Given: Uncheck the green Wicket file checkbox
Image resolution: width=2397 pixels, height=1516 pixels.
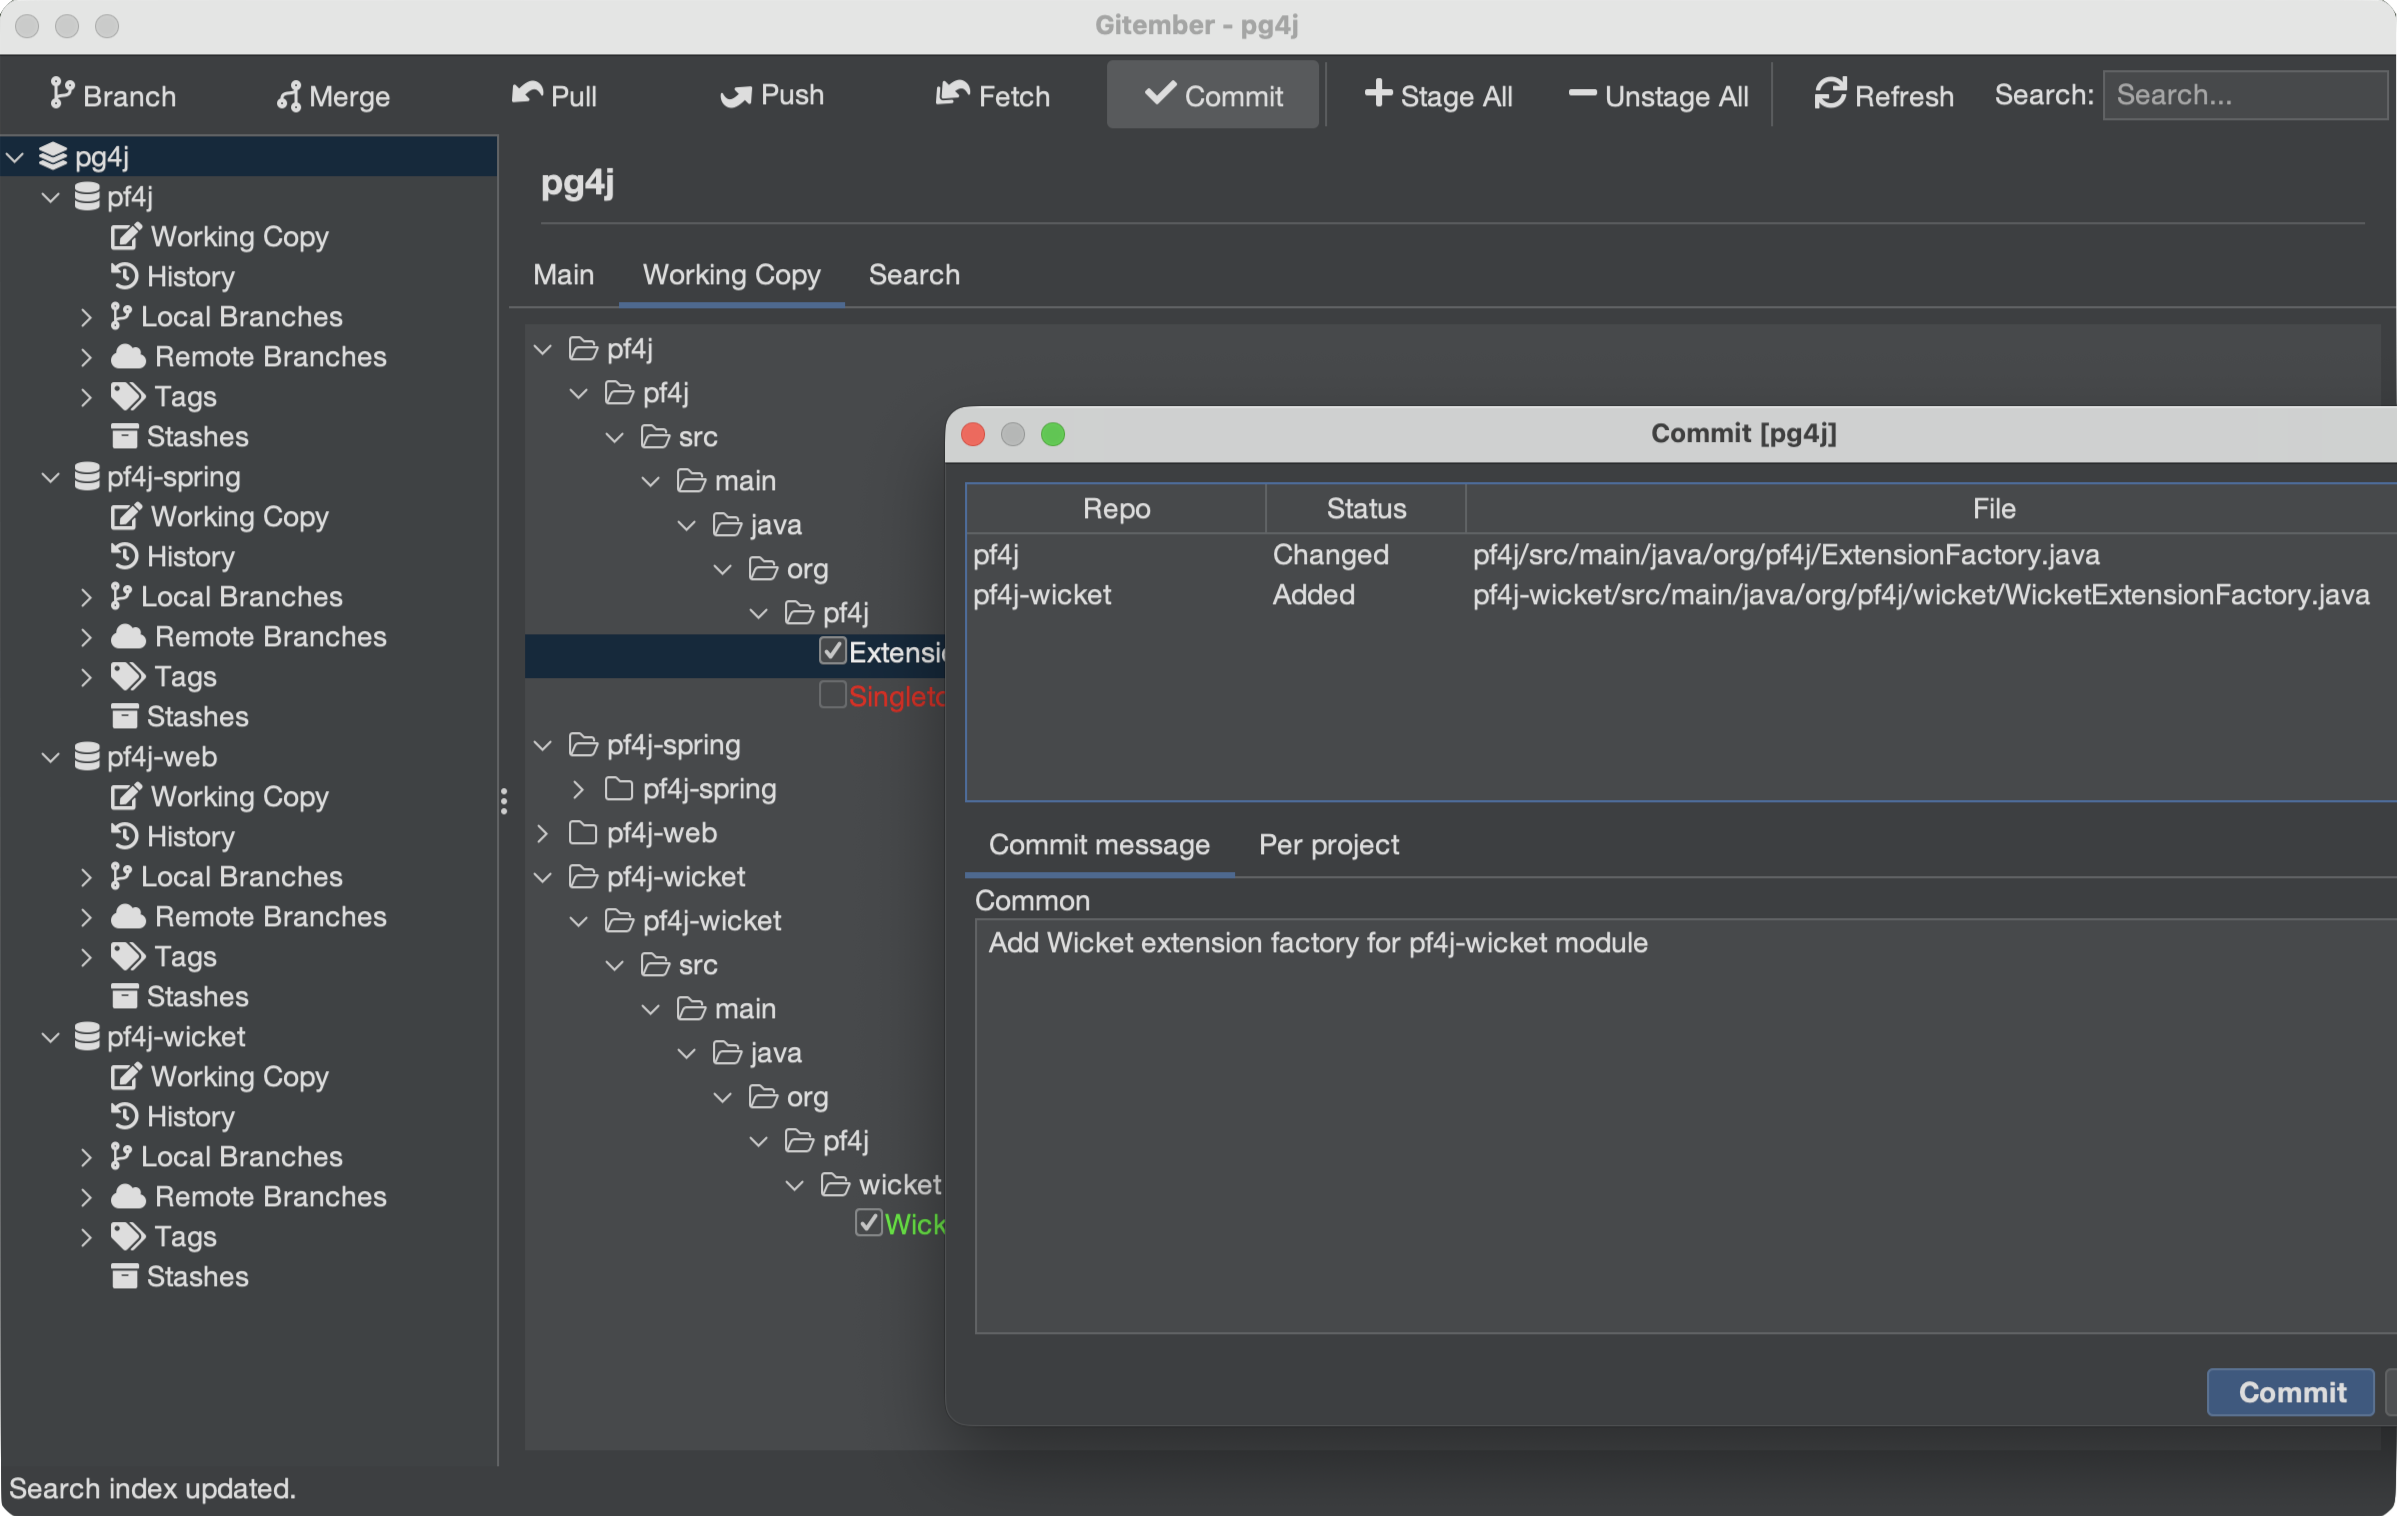Looking at the screenshot, I should [868, 1223].
